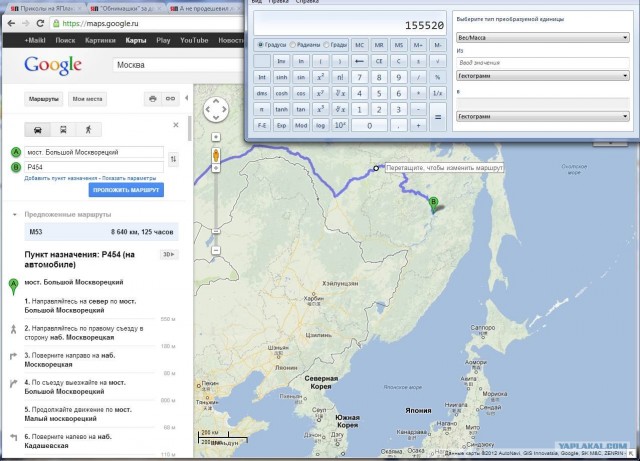
Task: Select the M53 suggested route row
Action: [101, 232]
